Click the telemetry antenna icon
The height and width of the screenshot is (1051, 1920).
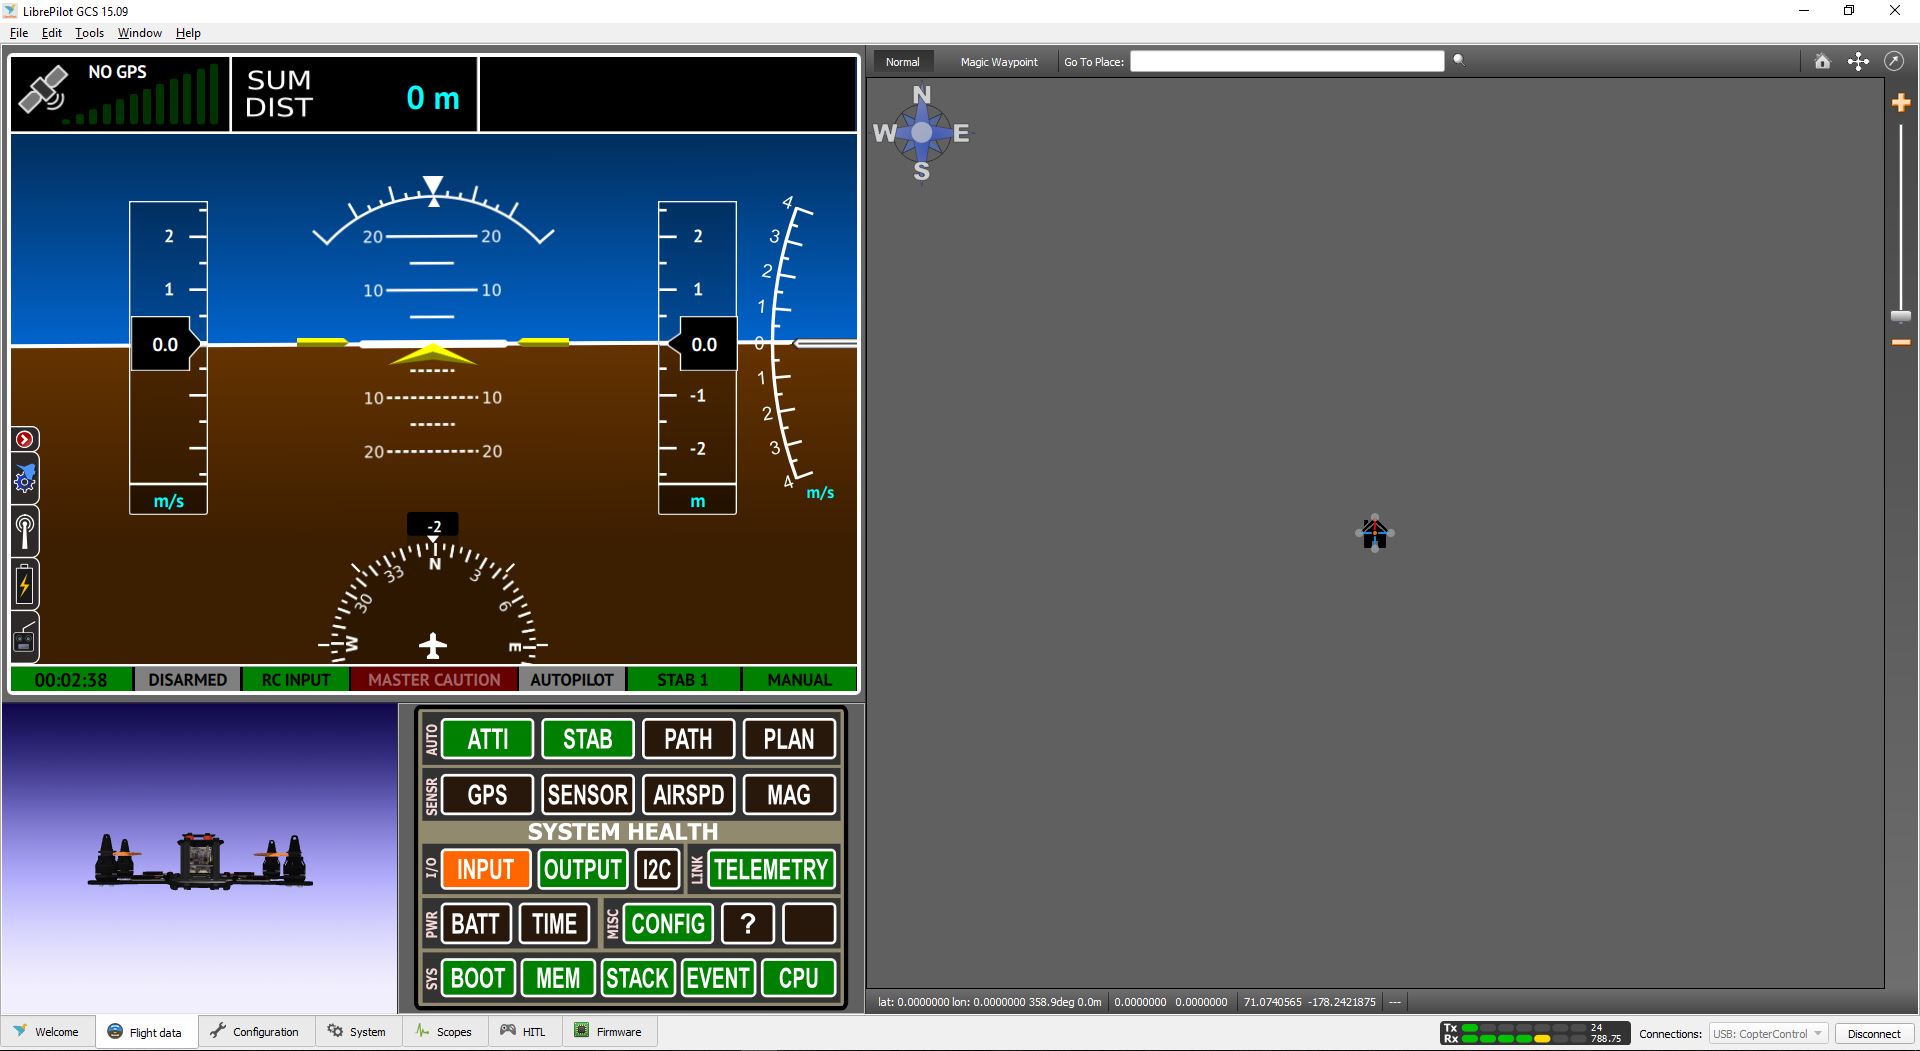pyautogui.click(x=25, y=531)
